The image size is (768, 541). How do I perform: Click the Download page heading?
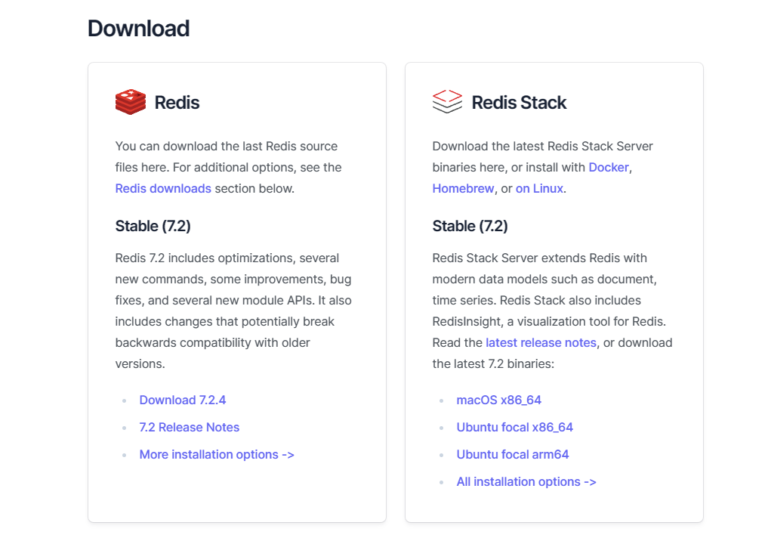click(138, 28)
